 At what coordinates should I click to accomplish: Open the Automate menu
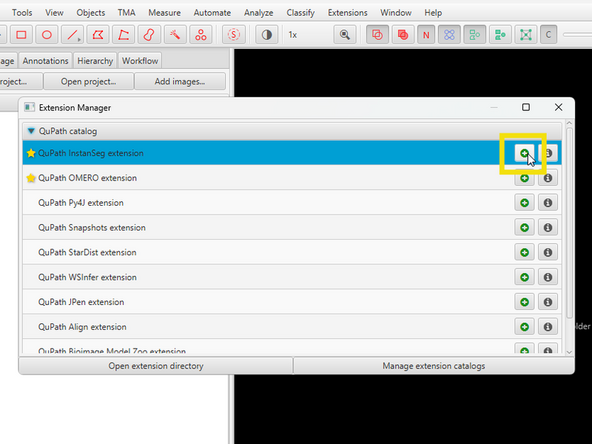click(212, 13)
